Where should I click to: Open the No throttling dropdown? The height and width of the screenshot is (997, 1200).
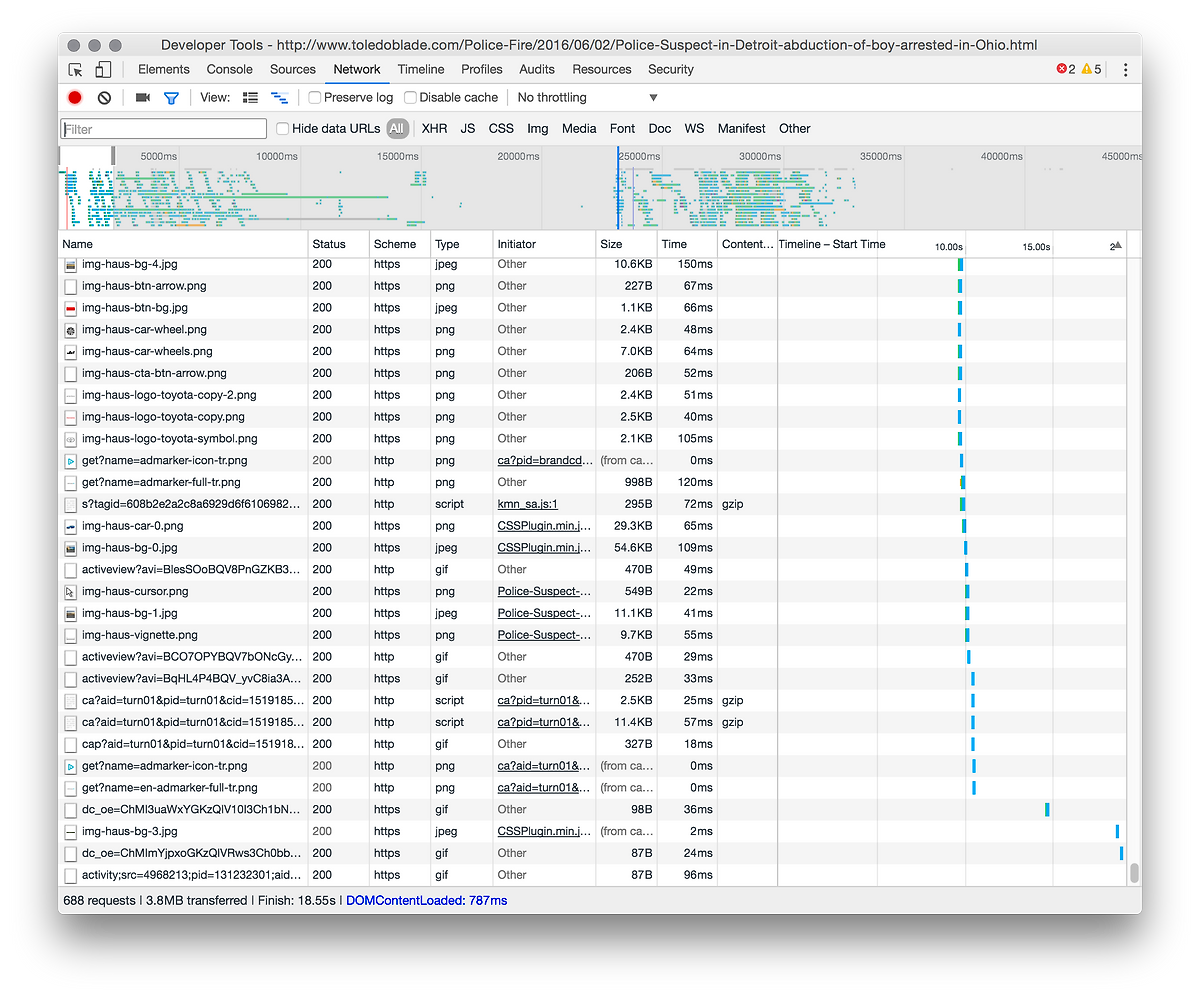coord(587,98)
